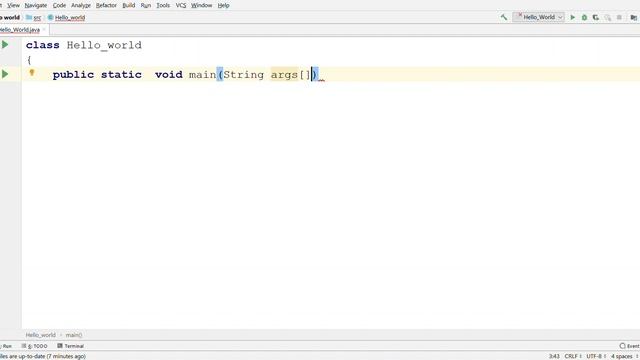
Task: Select the Hello_world class breadcrumb in navigation bar
Action: point(67,18)
